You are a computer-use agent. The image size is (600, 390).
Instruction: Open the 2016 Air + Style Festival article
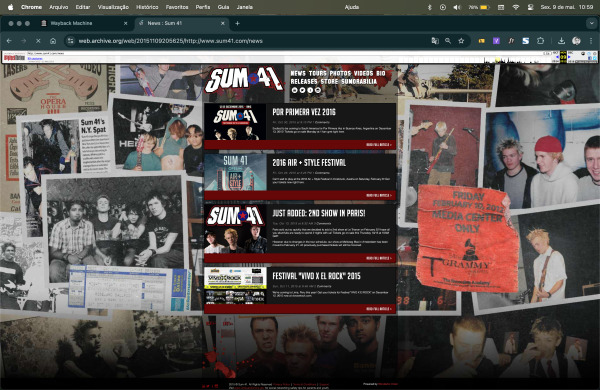(309, 163)
